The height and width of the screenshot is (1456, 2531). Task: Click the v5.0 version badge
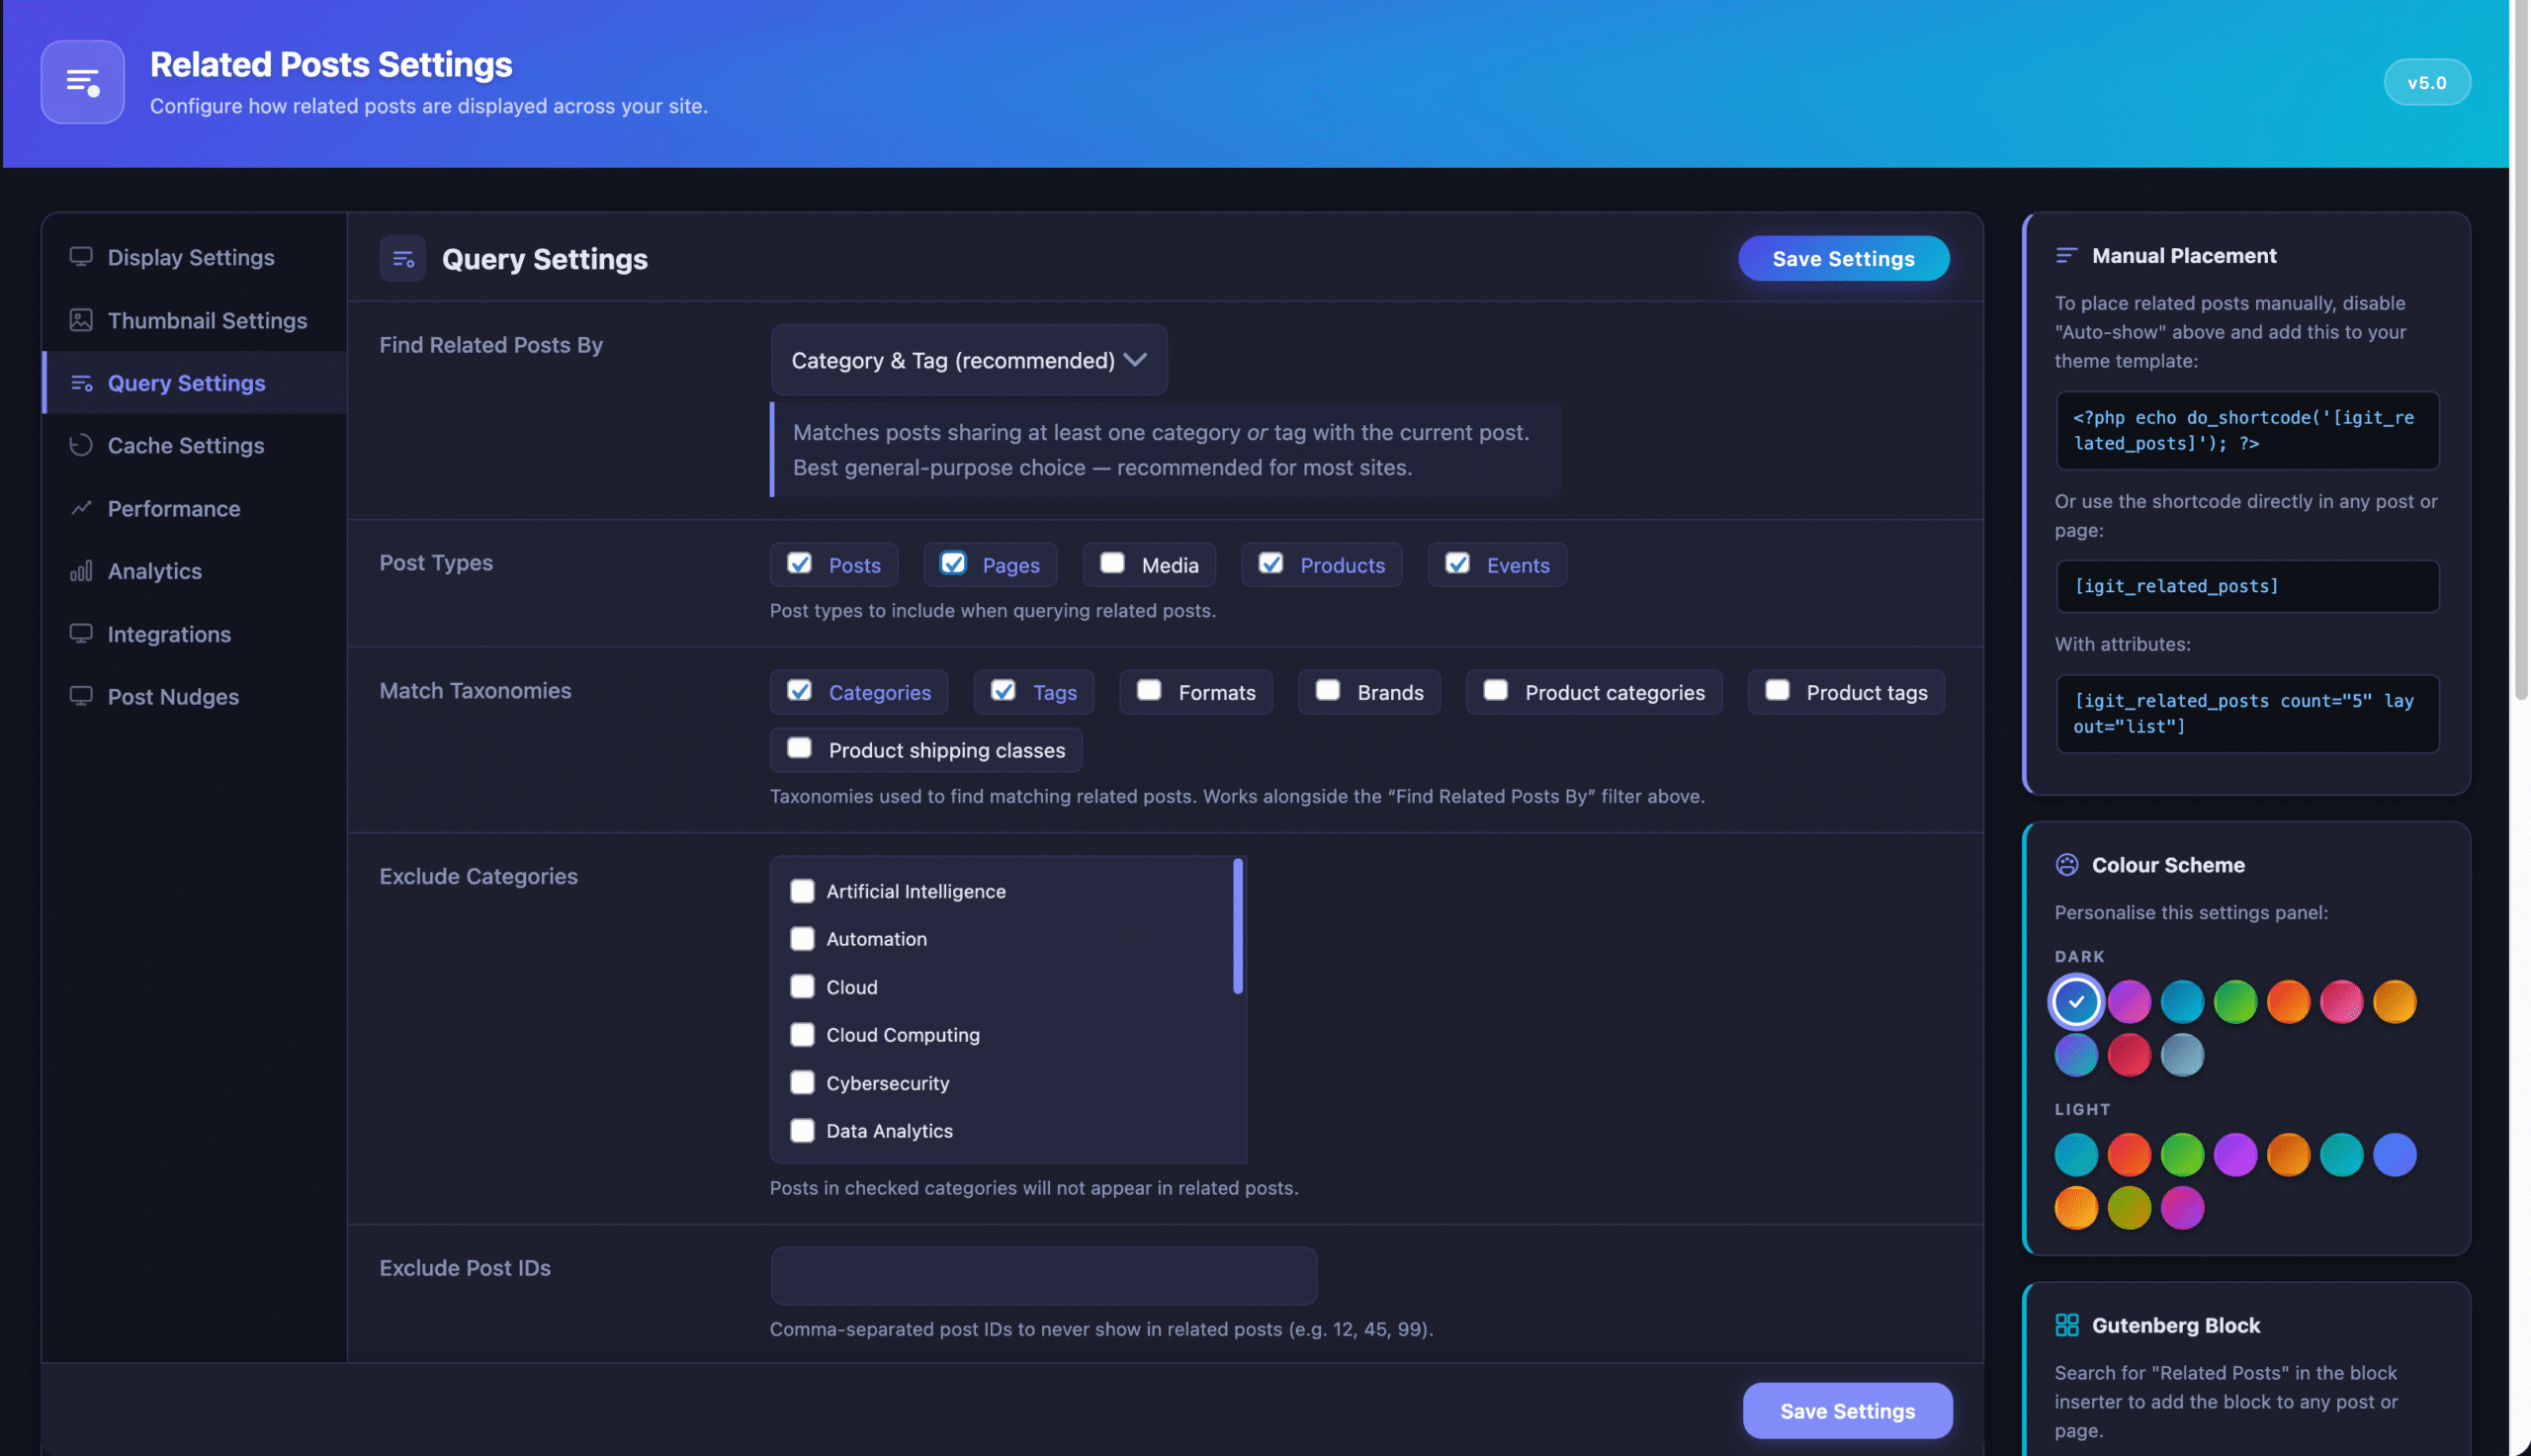(x=2427, y=82)
